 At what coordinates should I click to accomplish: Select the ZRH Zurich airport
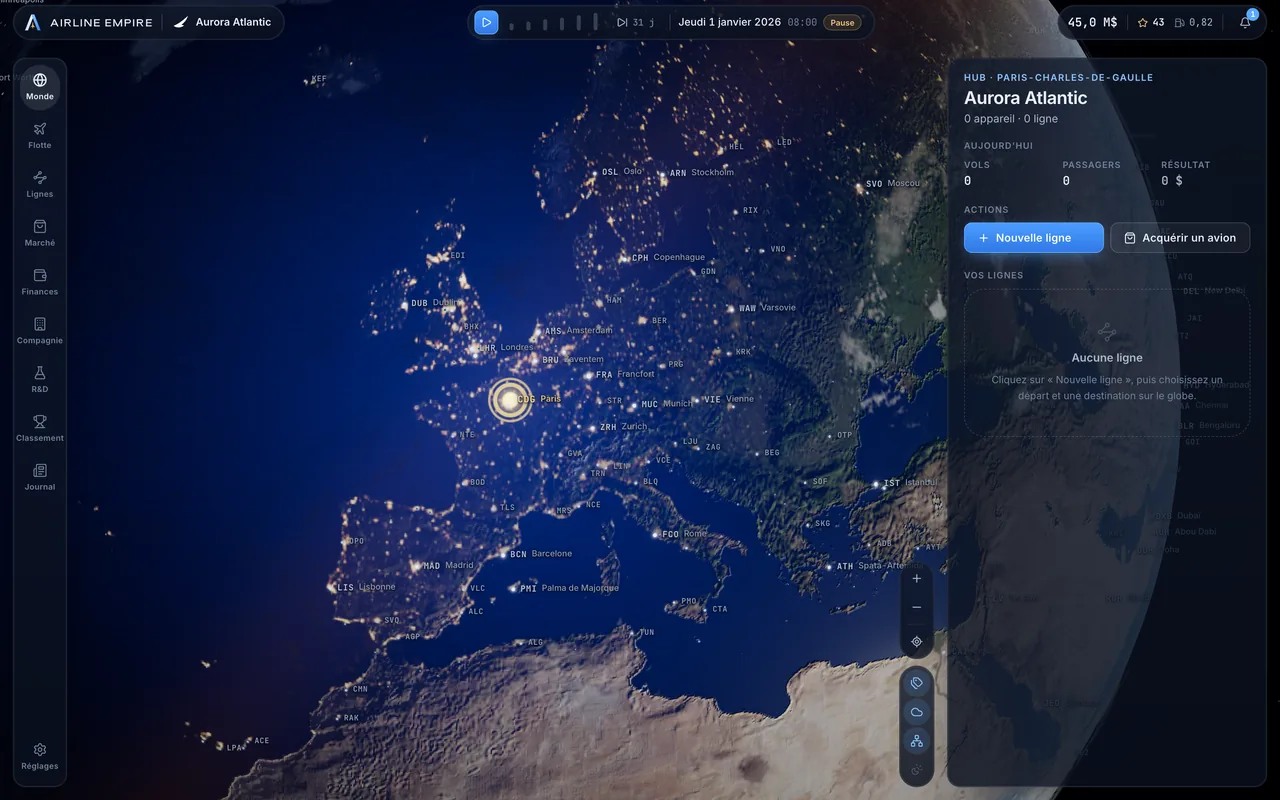[618, 427]
